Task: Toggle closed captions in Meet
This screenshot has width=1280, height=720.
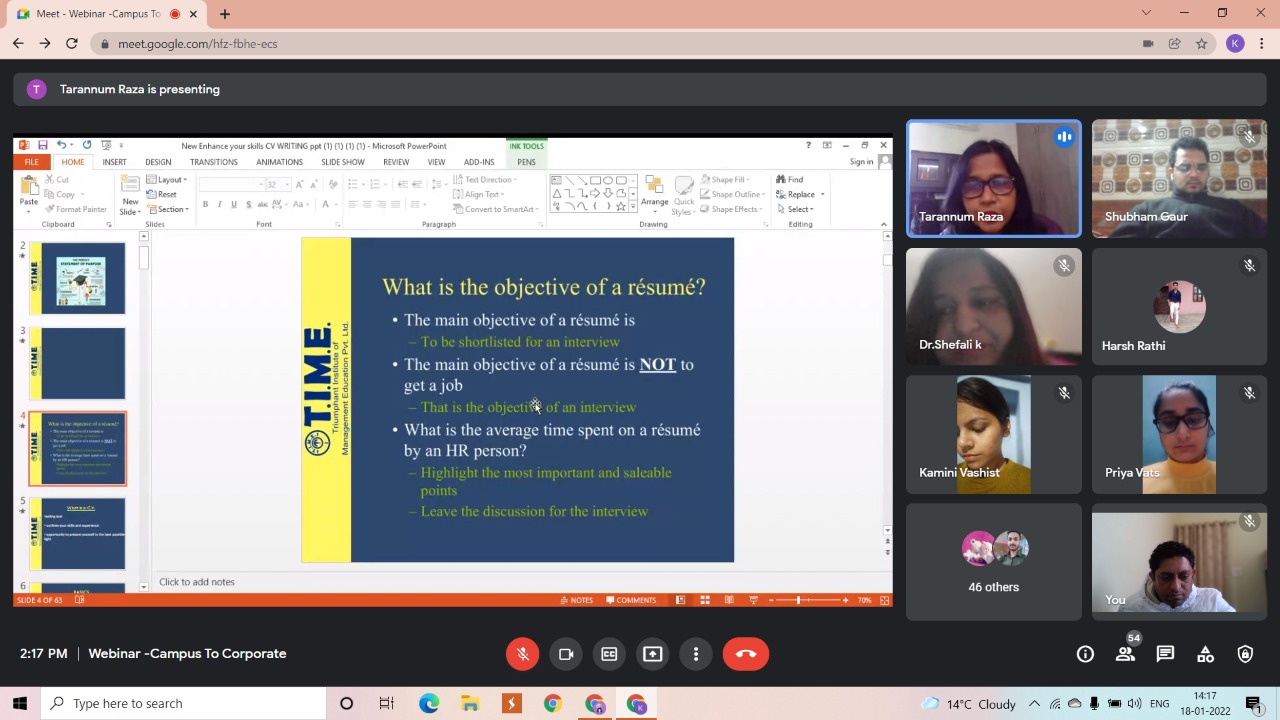Action: (x=609, y=654)
